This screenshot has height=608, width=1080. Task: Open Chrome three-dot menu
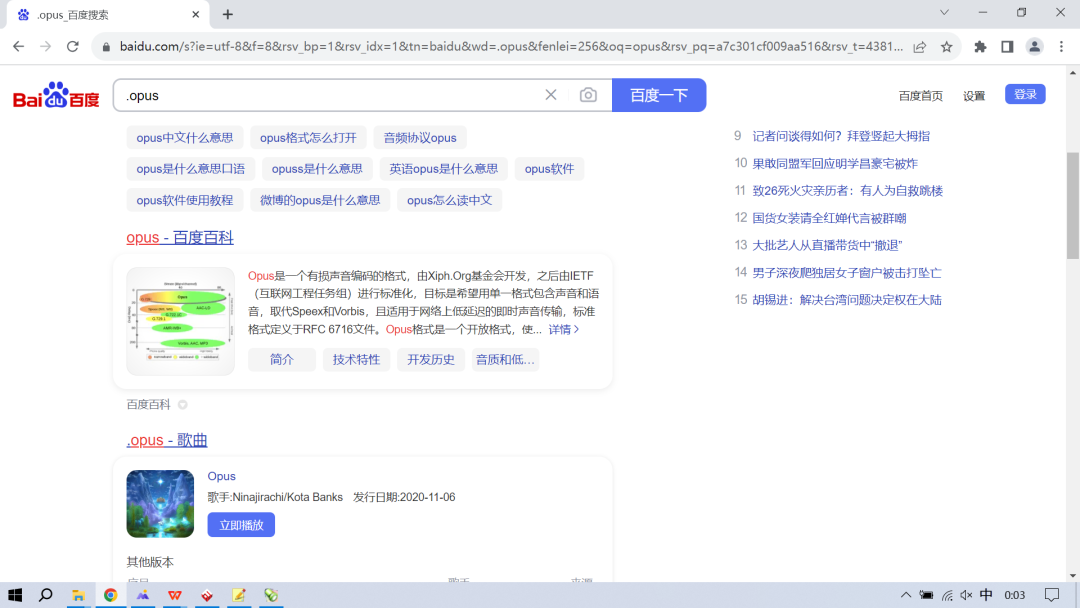[1061, 47]
